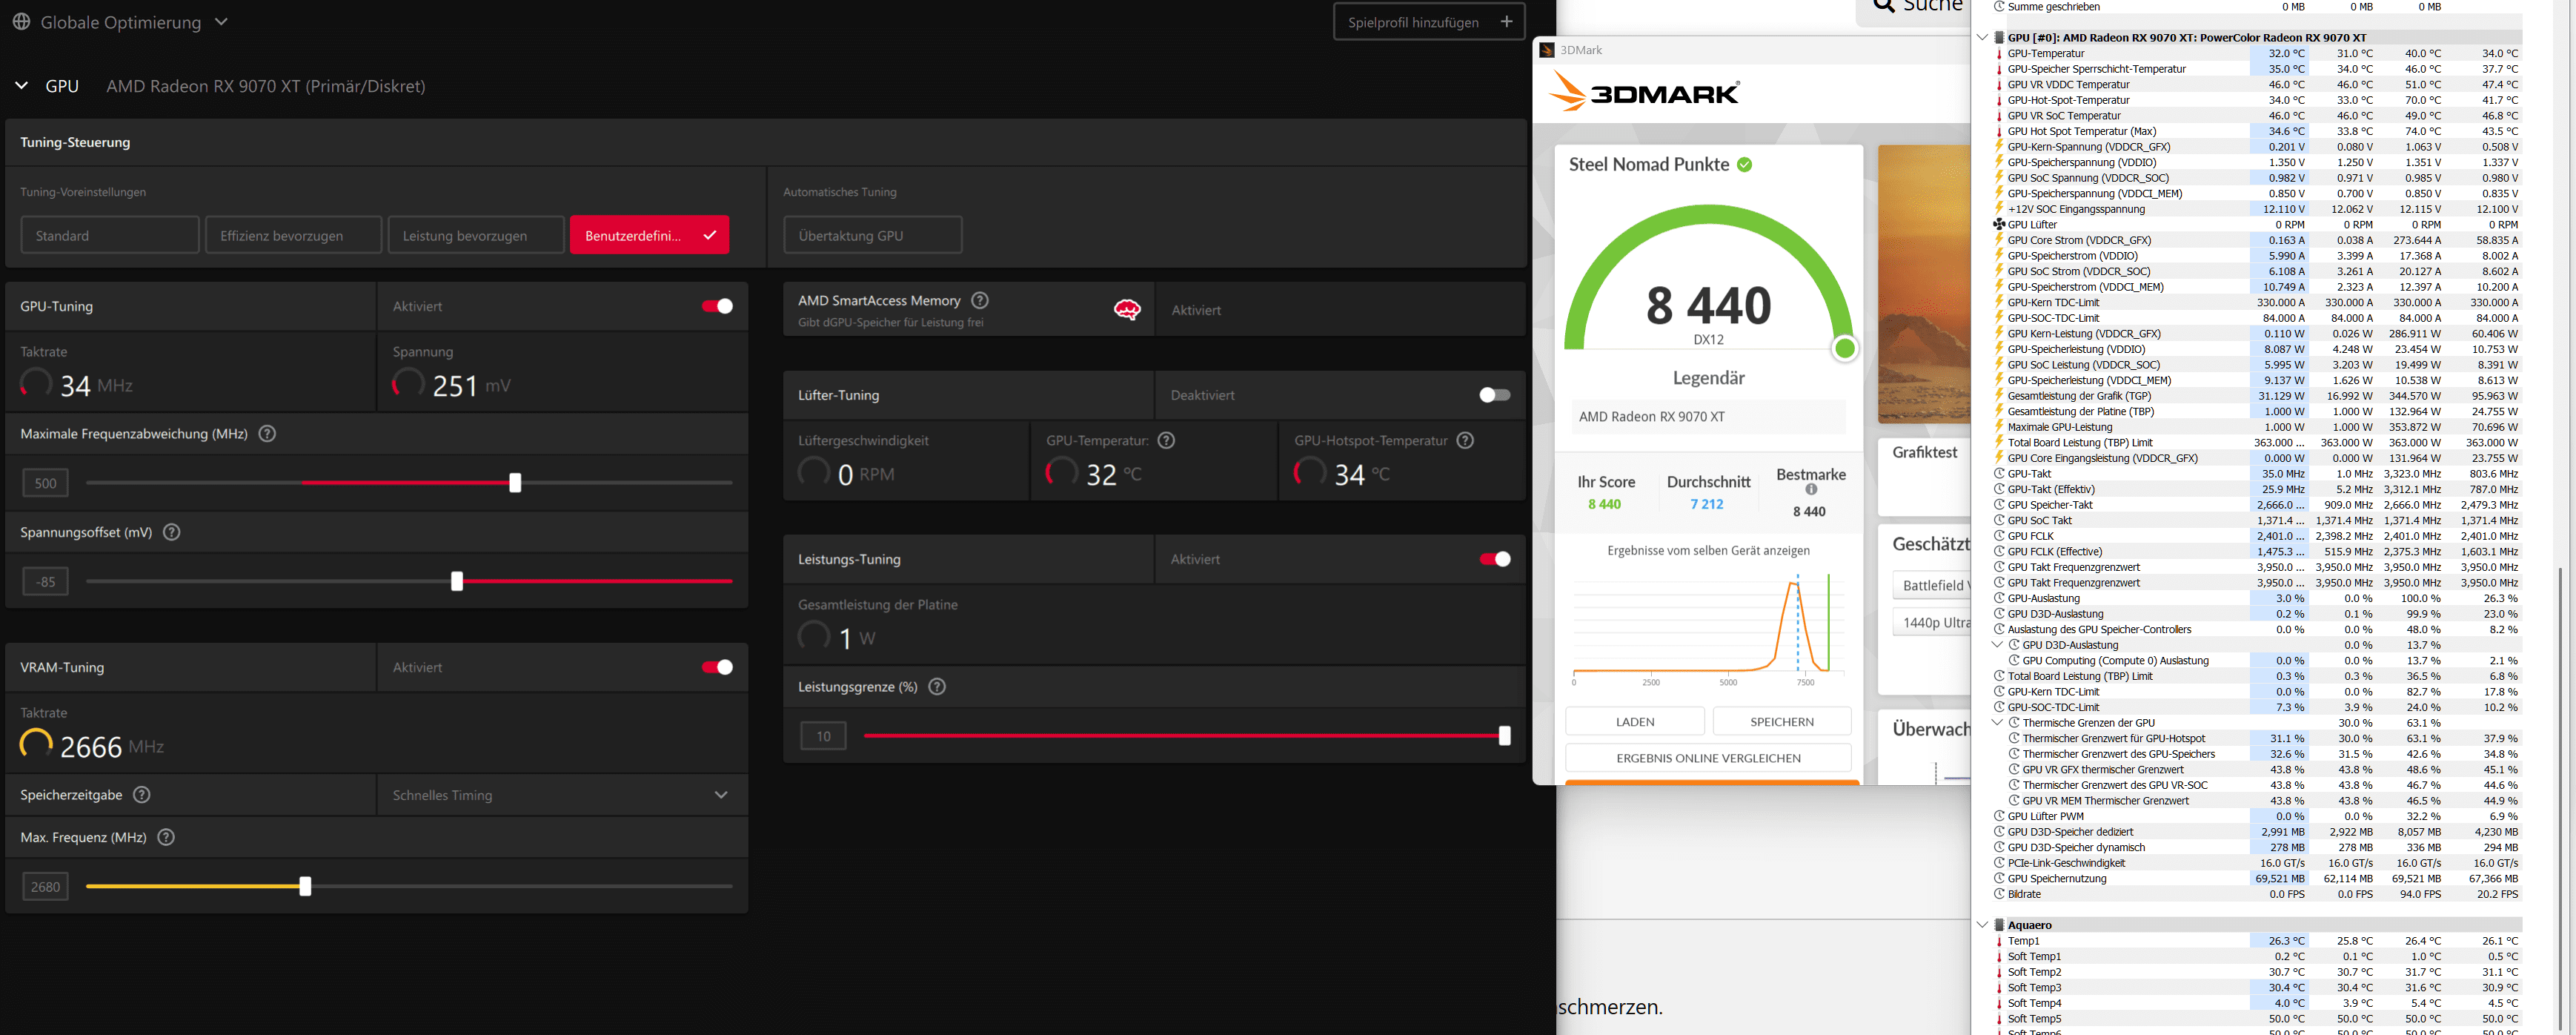Show help for GPU-Temperatur in Lüfter-Tuning
The image size is (2576, 1035).
click(x=1166, y=440)
